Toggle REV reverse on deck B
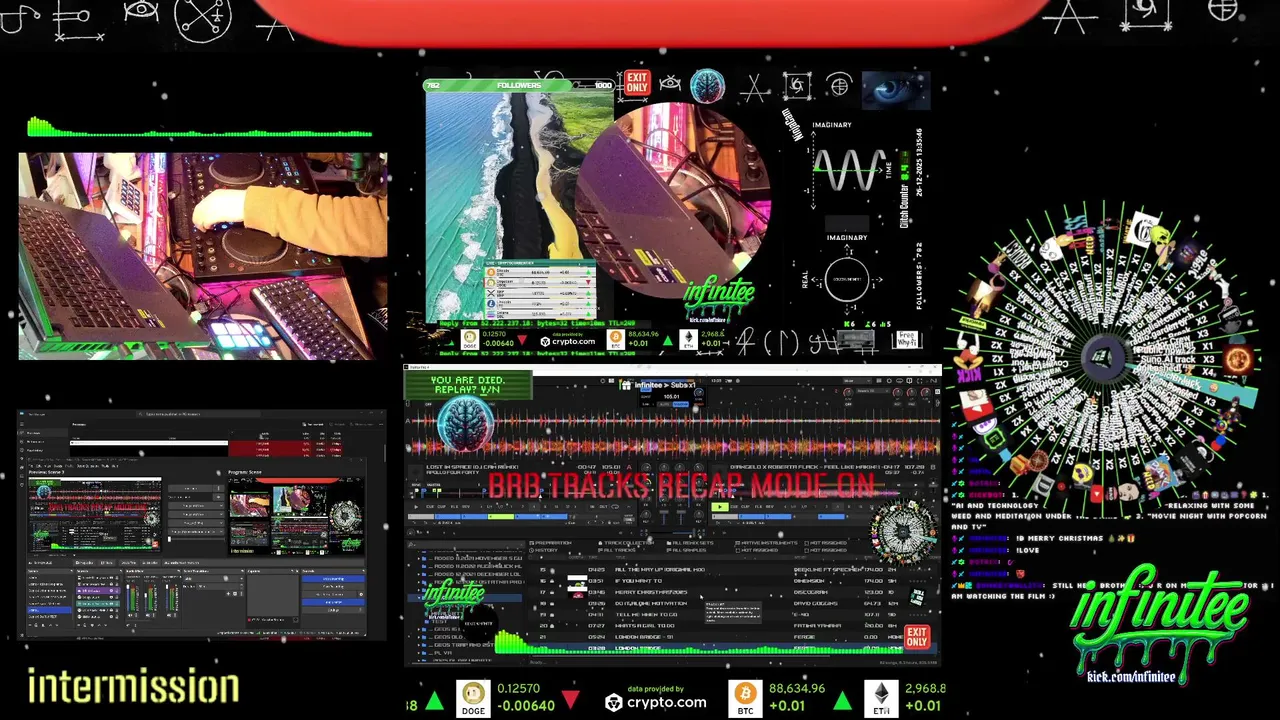This screenshot has height=720, width=1280. click(x=769, y=507)
